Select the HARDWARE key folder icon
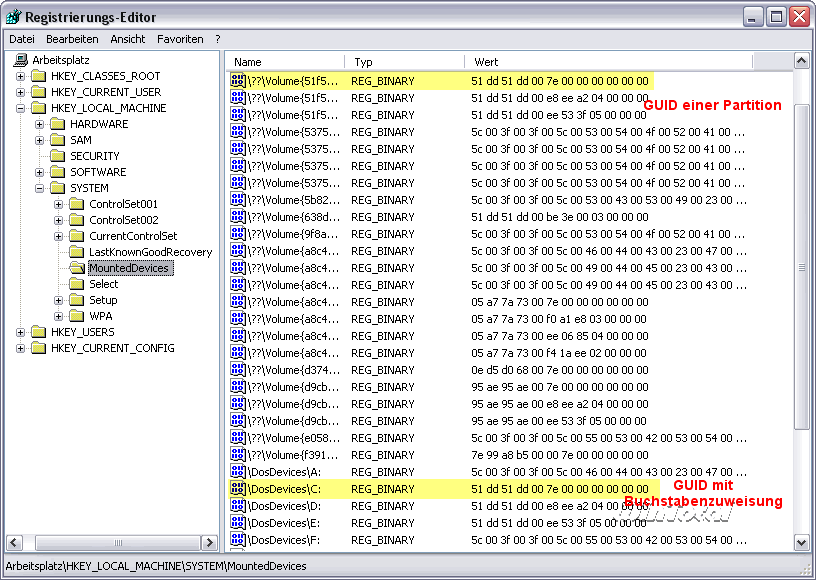Viewport: 816px width, 580px height. click(x=58, y=124)
